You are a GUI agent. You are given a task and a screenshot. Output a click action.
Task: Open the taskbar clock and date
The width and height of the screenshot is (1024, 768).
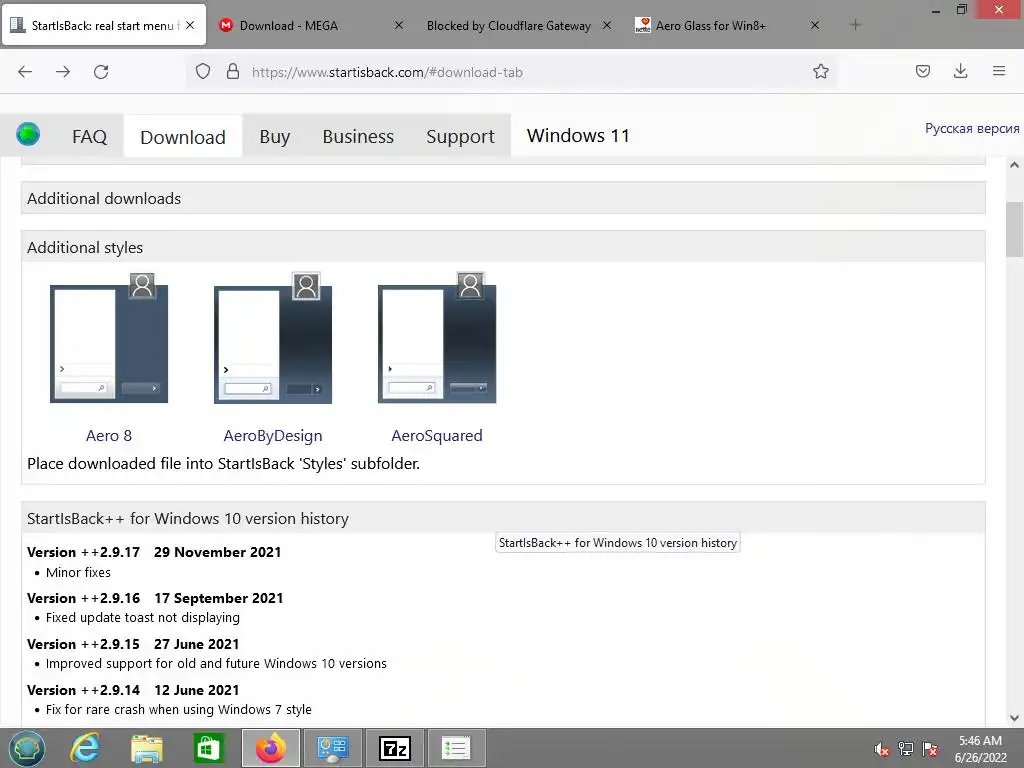(x=980, y=749)
